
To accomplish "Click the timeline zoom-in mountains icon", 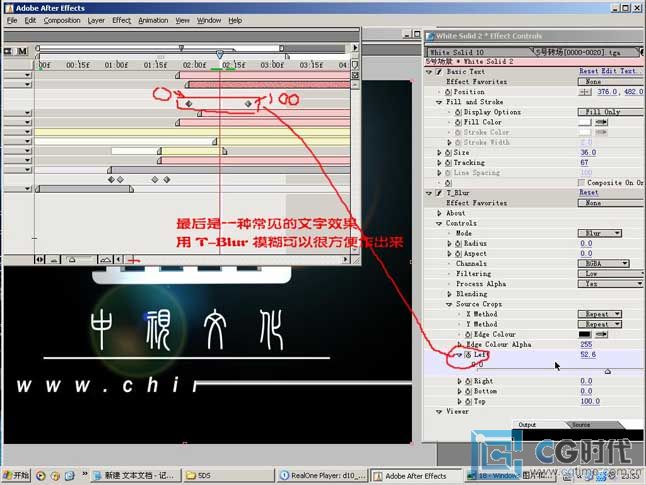I will coord(105,260).
